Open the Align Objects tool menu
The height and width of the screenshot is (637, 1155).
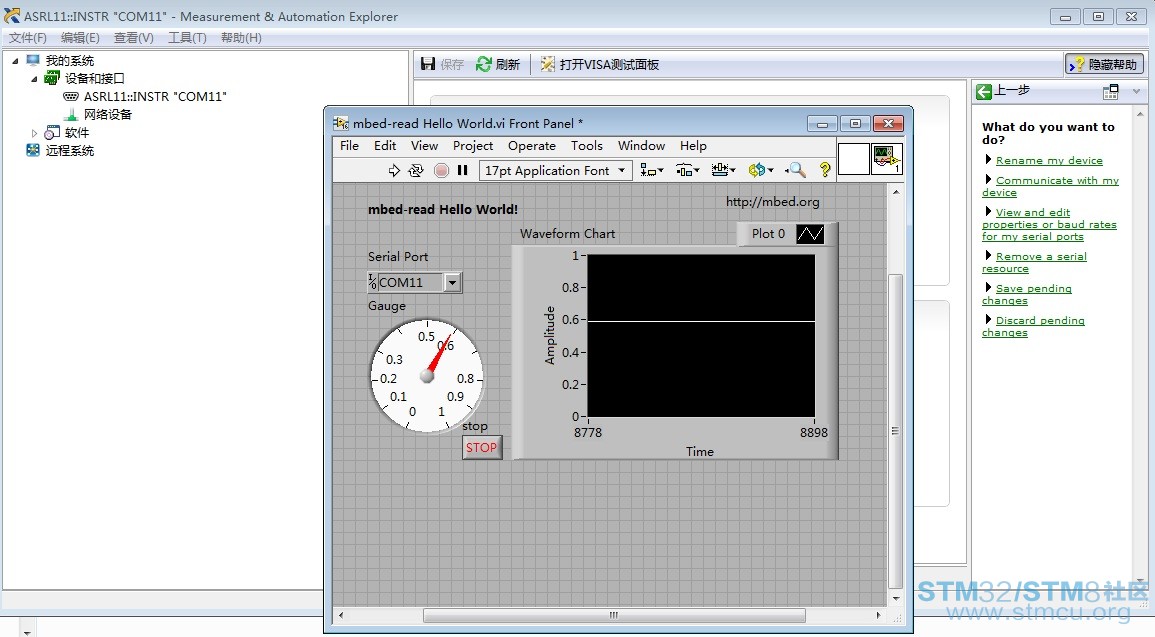pyautogui.click(x=652, y=171)
